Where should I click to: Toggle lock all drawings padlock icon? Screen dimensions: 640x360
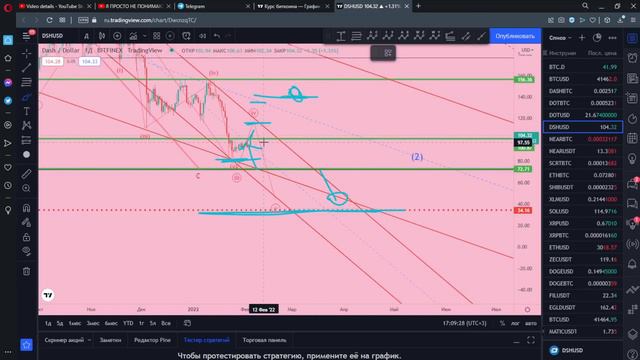tap(27, 237)
